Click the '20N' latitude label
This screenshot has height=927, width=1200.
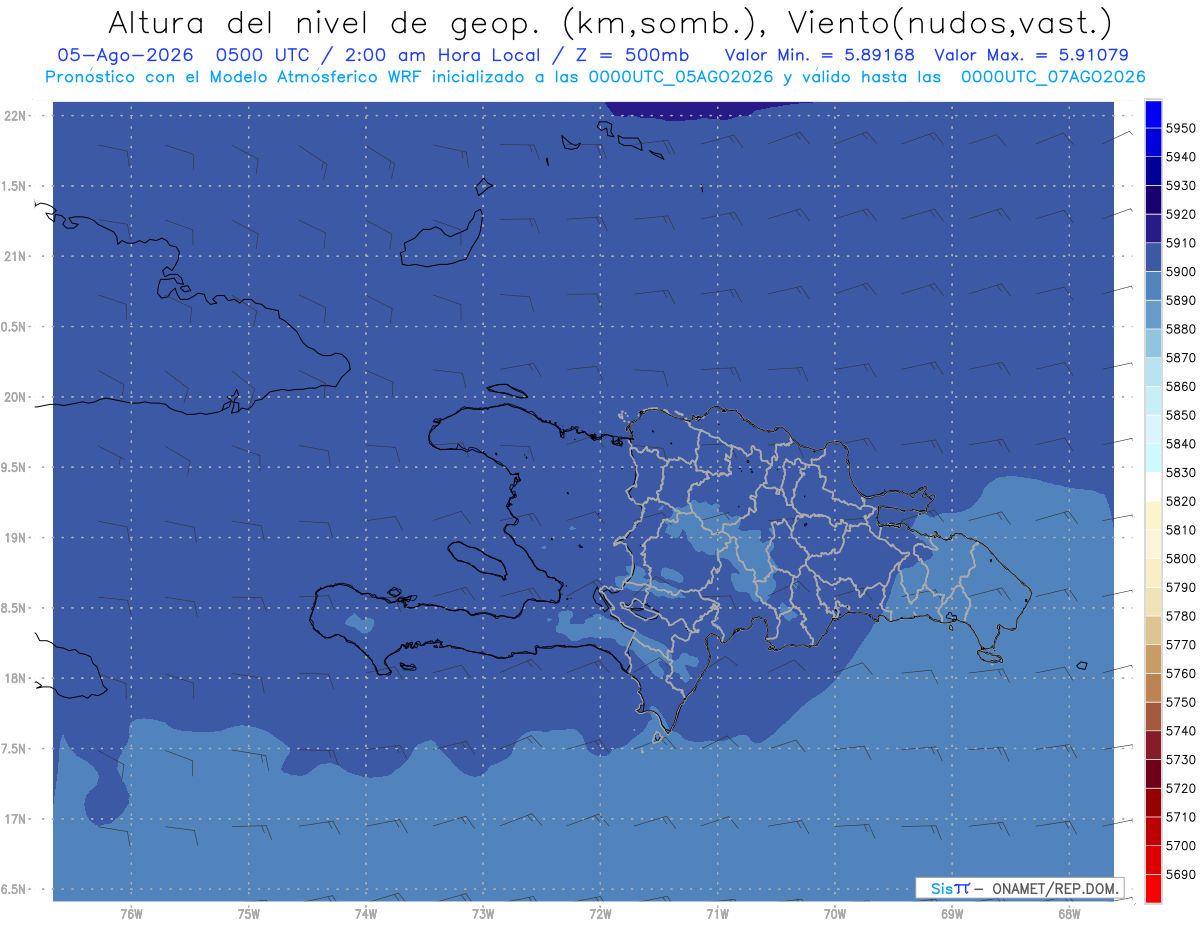[16, 398]
